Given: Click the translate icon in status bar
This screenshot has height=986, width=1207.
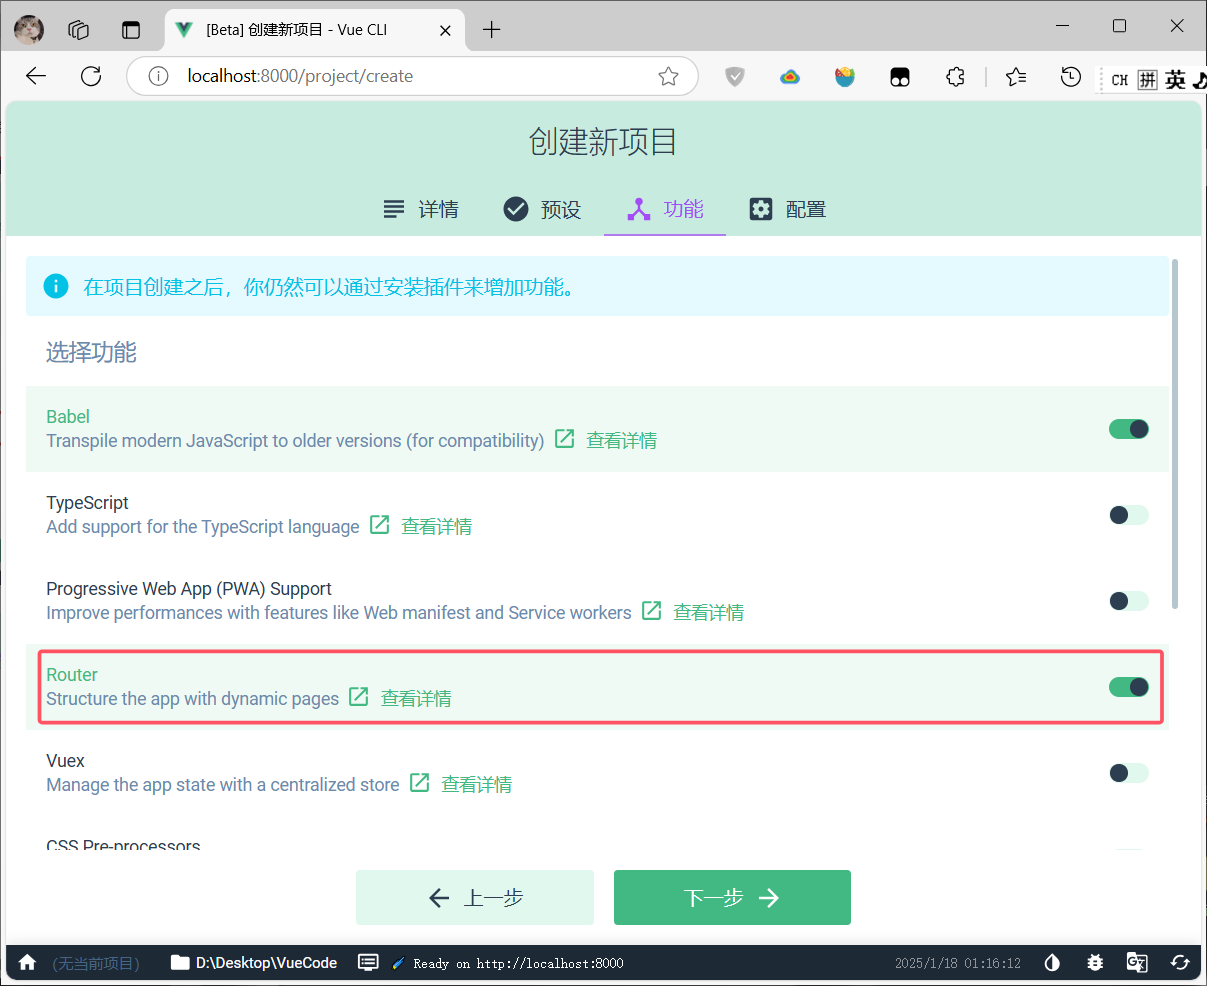Looking at the screenshot, I should (1137, 962).
